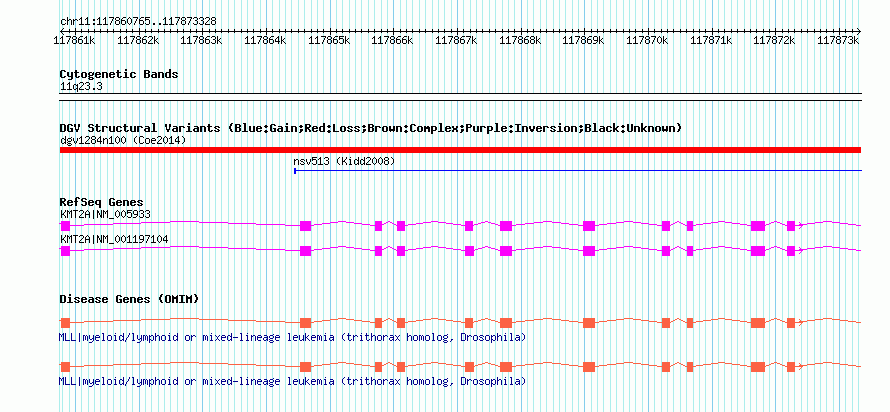Click first magenta exon of NM_001197104
This screenshot has width=890, height=412.
click(x=65, y=251)
